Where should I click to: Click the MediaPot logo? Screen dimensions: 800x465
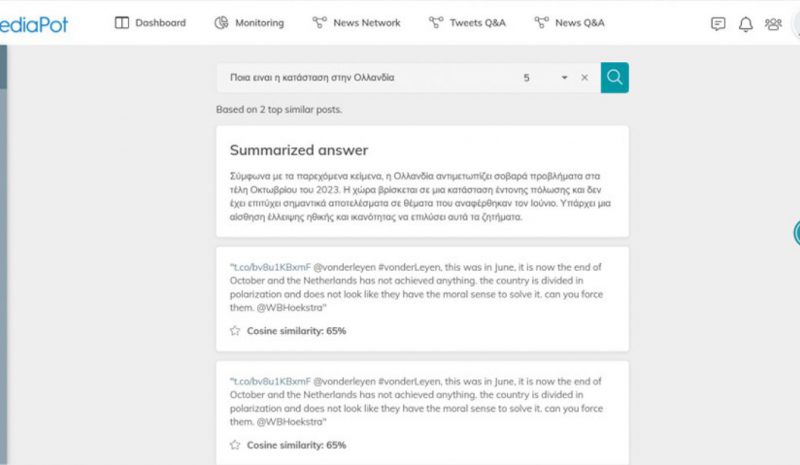[x=34, y=24]
